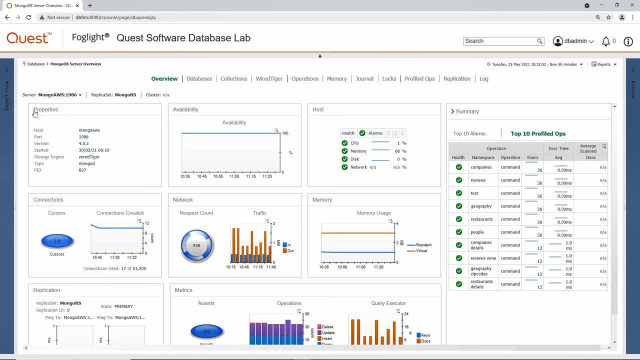
Task: Click the Namespace column header
Action: [x=483, y=158]
